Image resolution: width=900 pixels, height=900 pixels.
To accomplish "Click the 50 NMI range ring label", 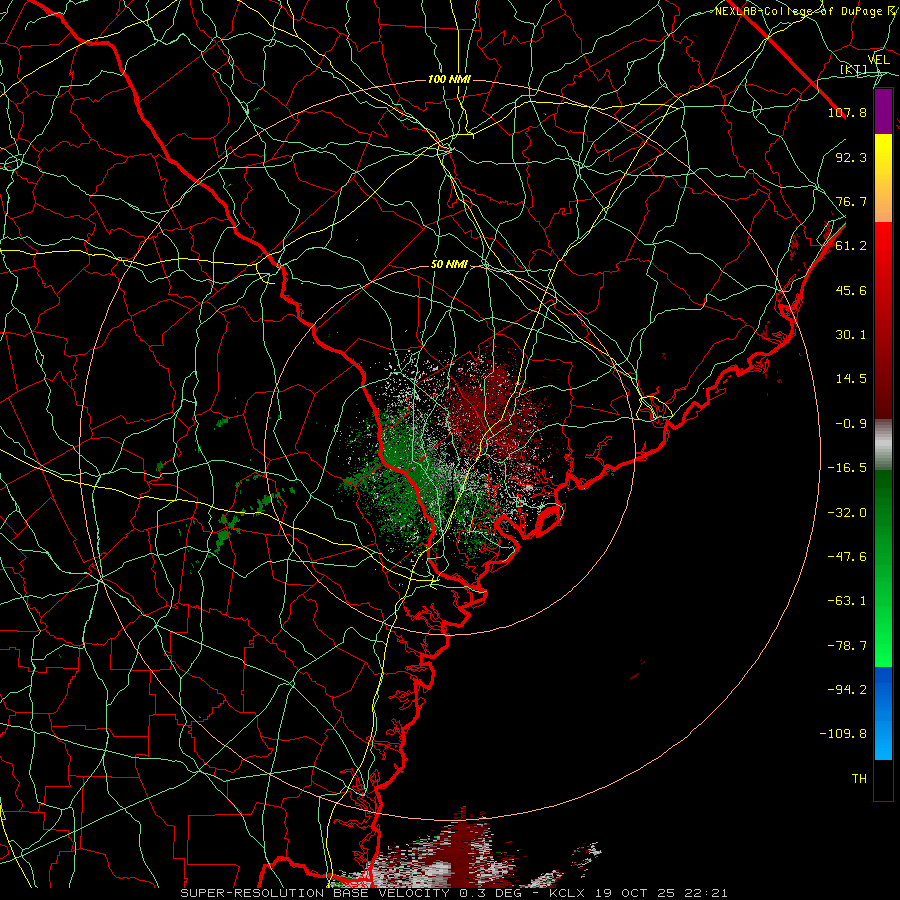I will point(449,265).
